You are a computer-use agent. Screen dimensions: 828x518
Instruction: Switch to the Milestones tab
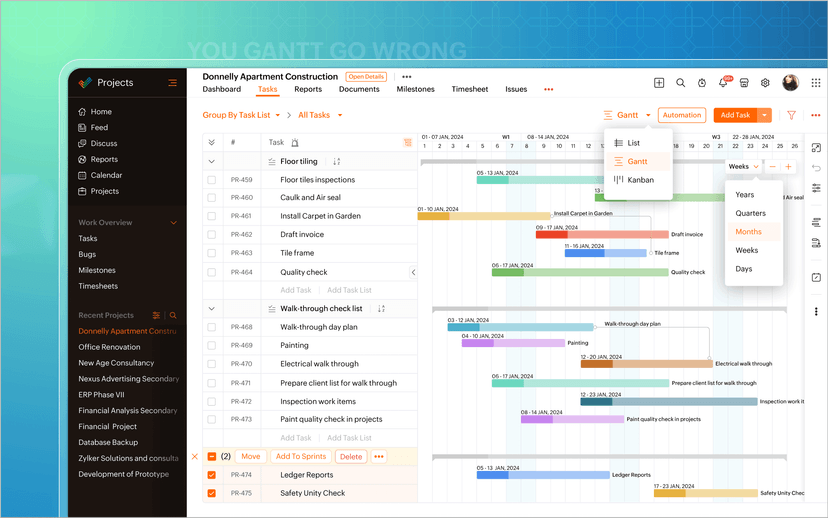point(416,89)
